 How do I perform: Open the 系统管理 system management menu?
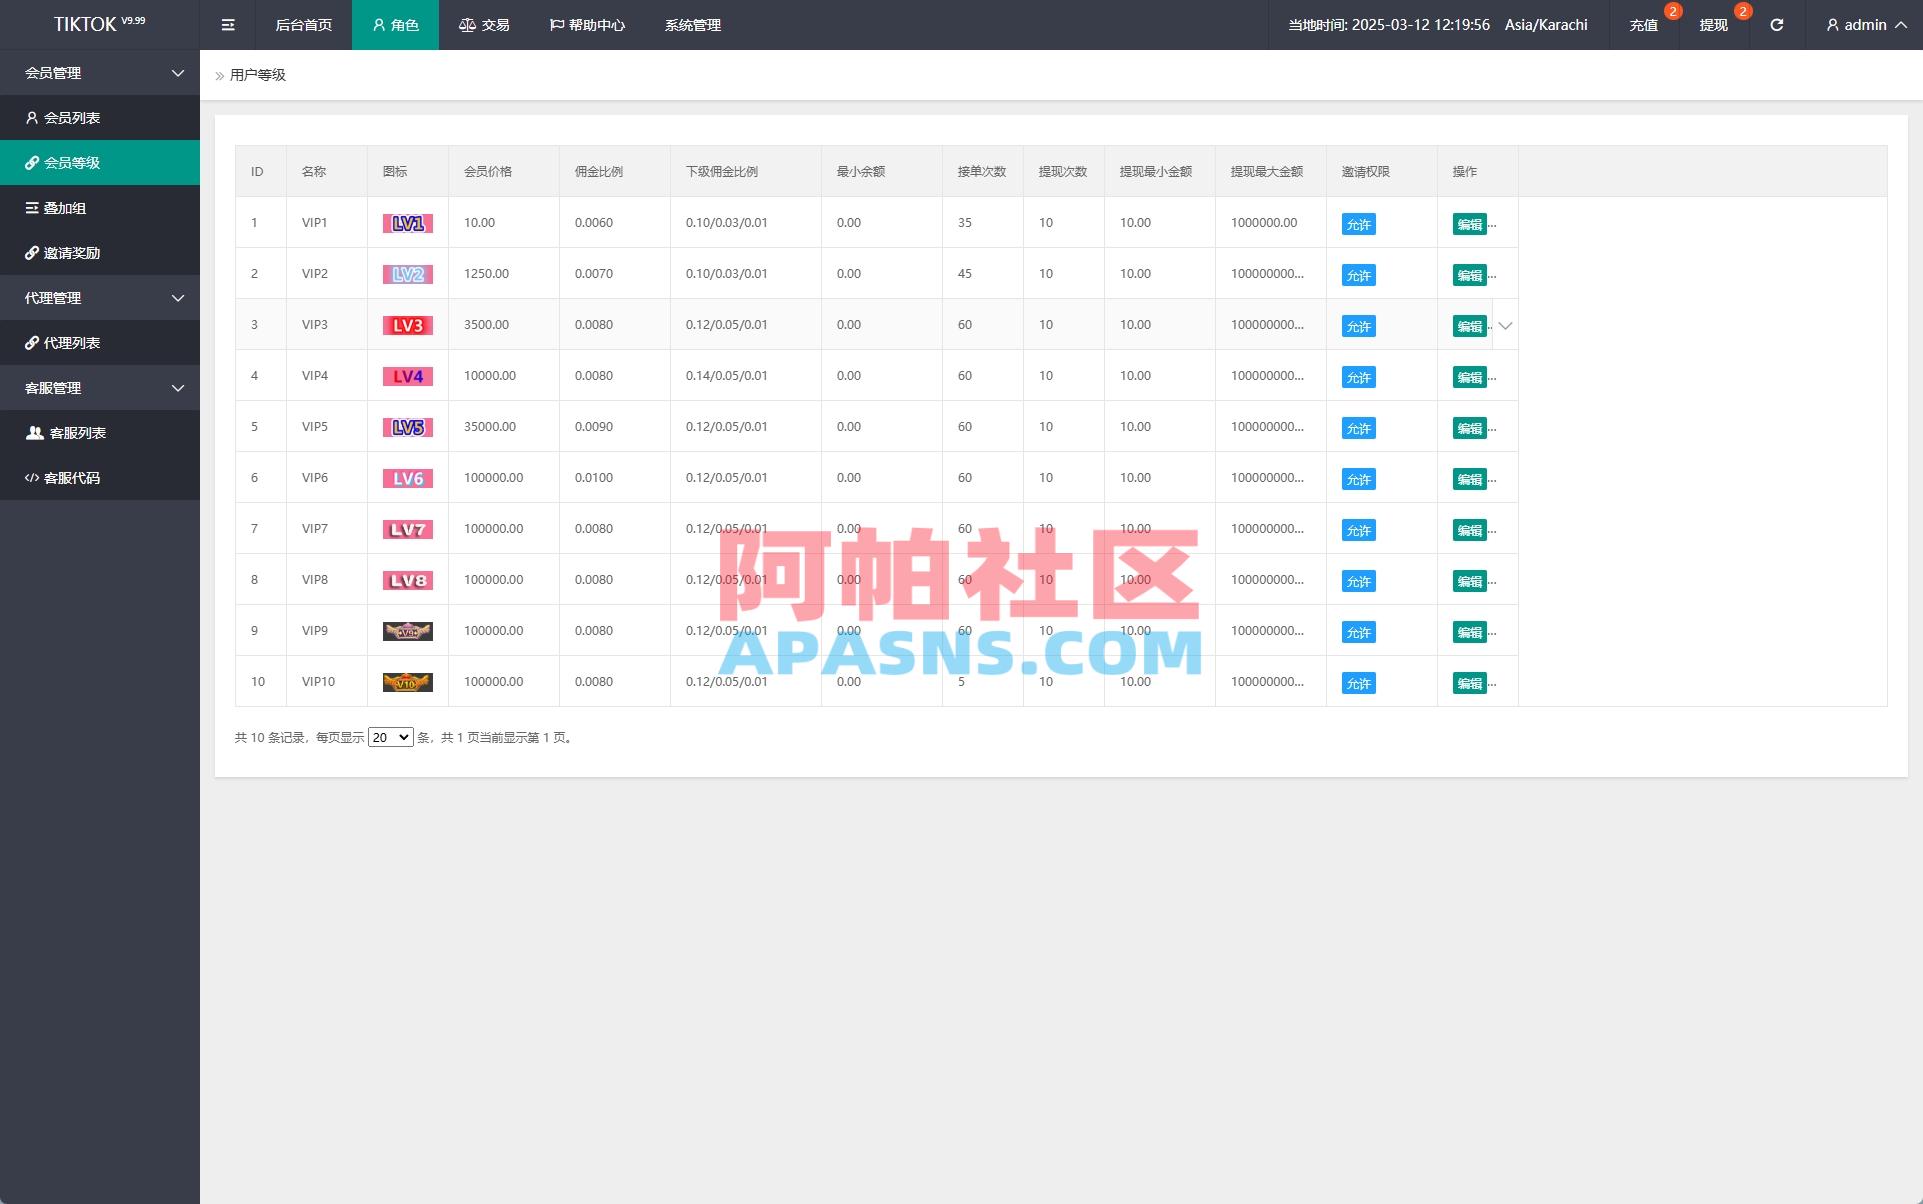[692, 25]
